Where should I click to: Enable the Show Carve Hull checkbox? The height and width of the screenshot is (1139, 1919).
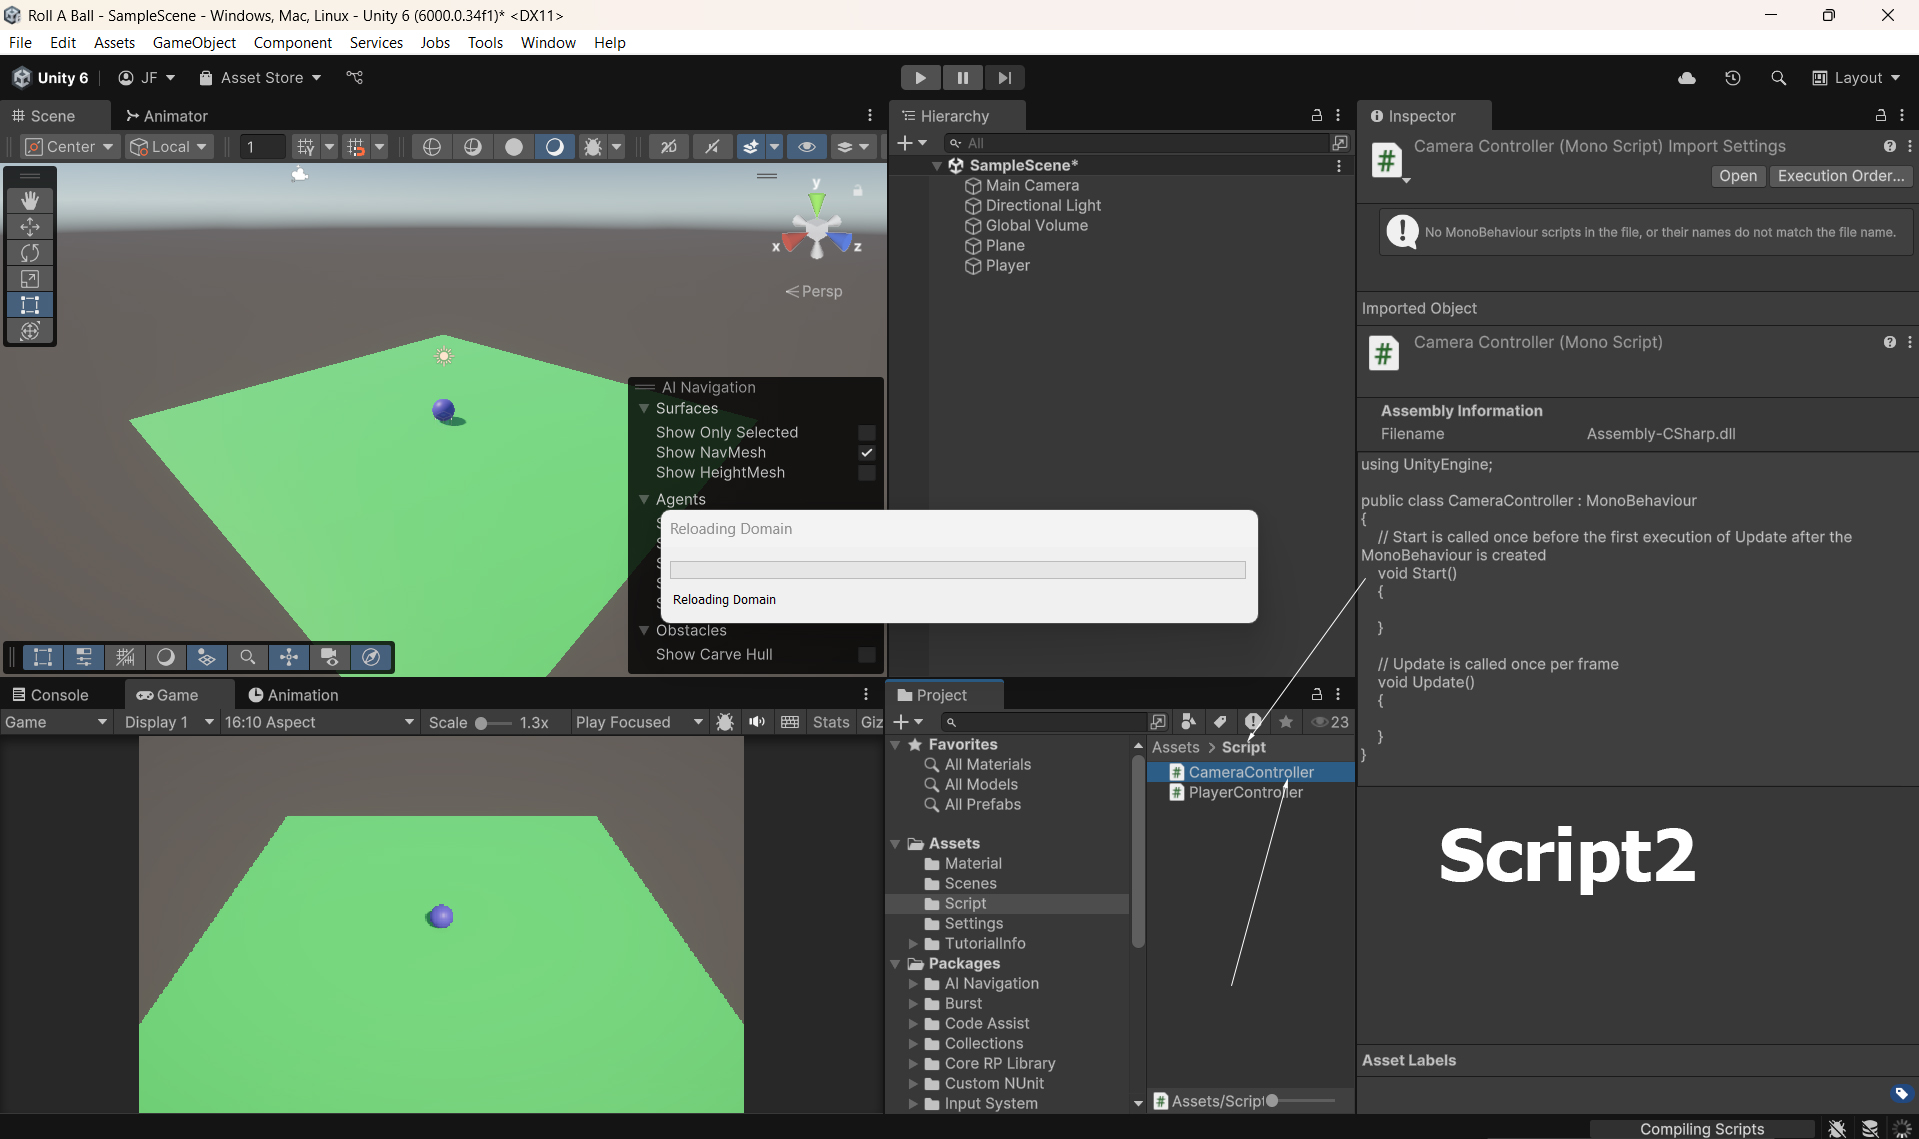pos(867,655)
